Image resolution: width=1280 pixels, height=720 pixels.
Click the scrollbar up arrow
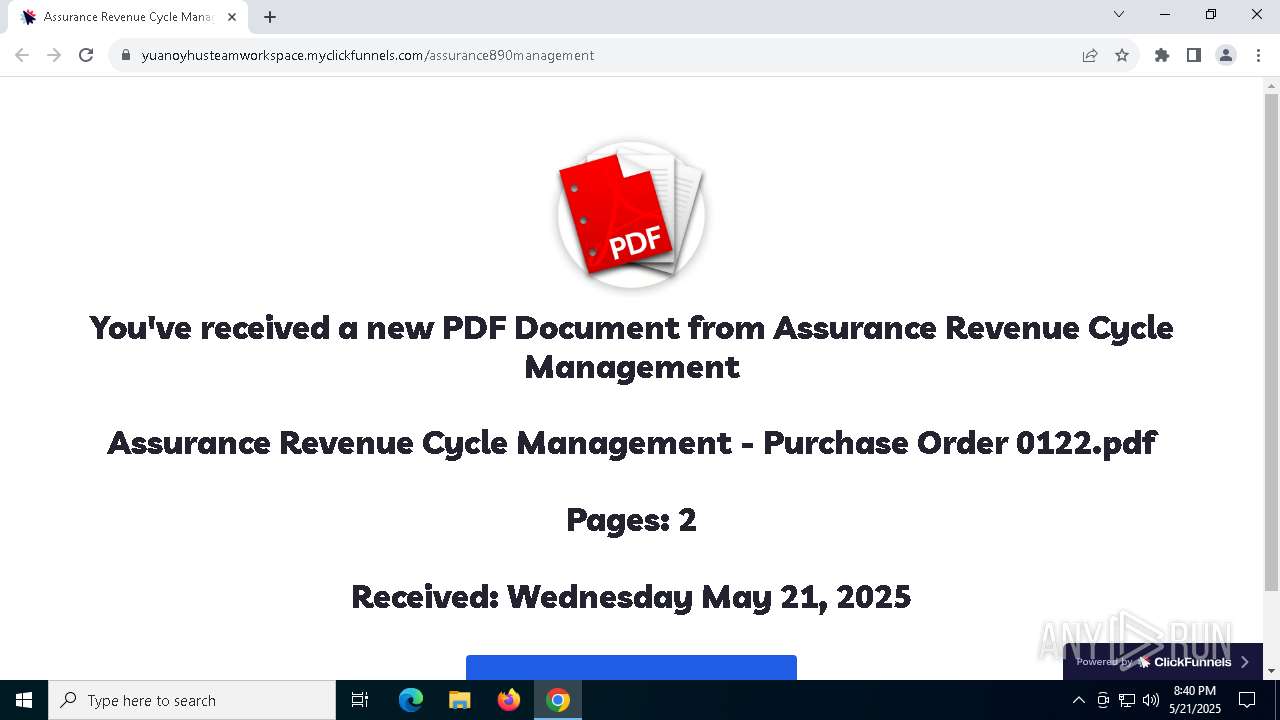point(1271,86)
